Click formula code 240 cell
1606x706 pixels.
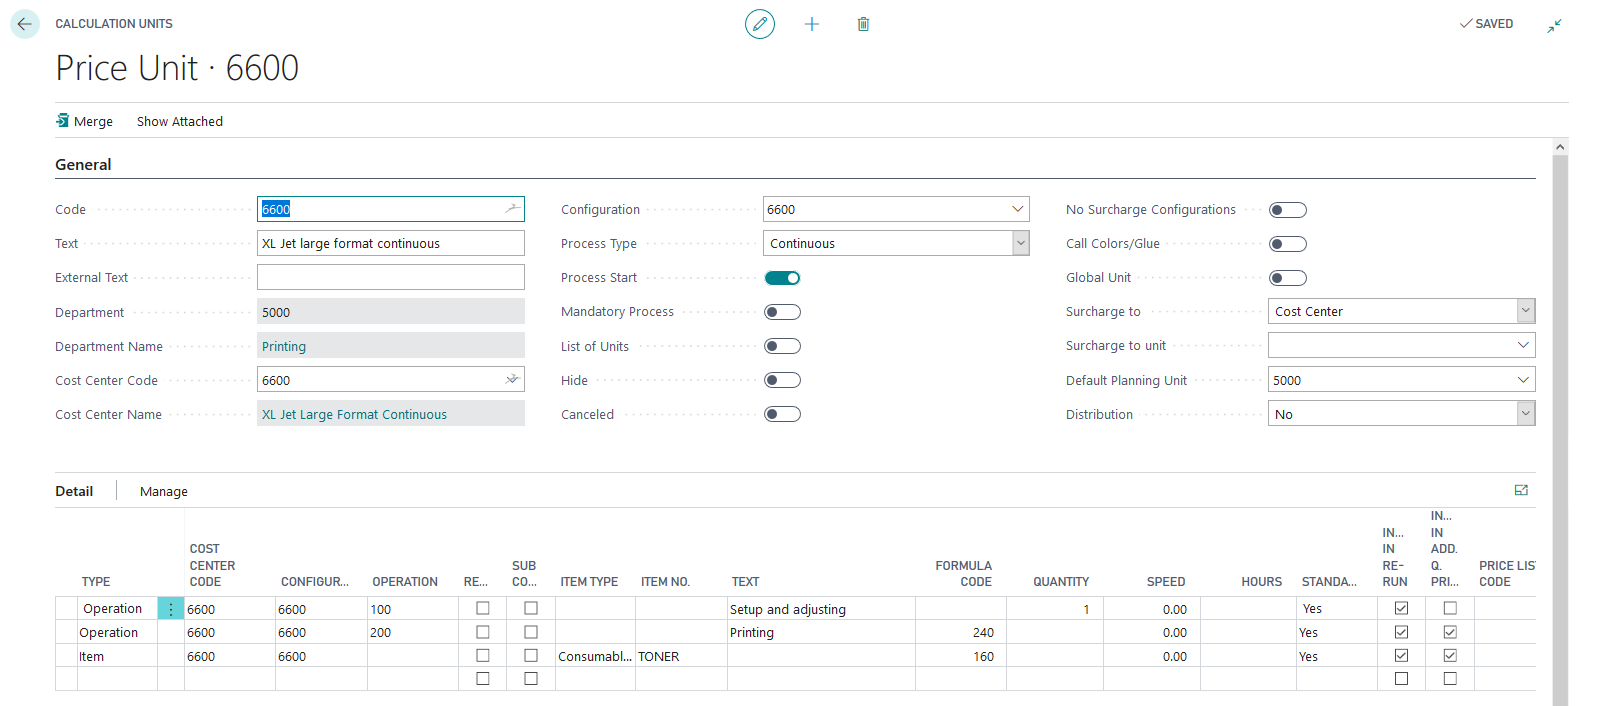pyautogui.click(x=961, y=633)
